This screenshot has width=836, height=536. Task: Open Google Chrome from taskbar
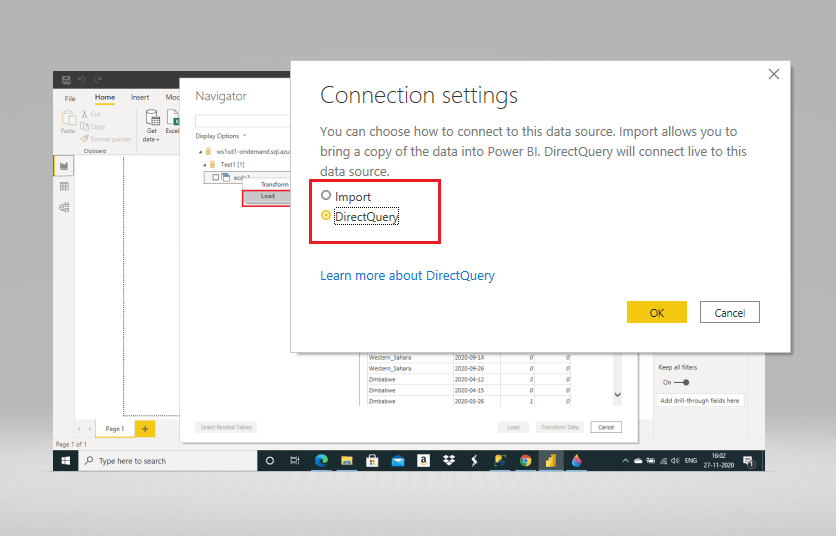(x=526, y=461)
